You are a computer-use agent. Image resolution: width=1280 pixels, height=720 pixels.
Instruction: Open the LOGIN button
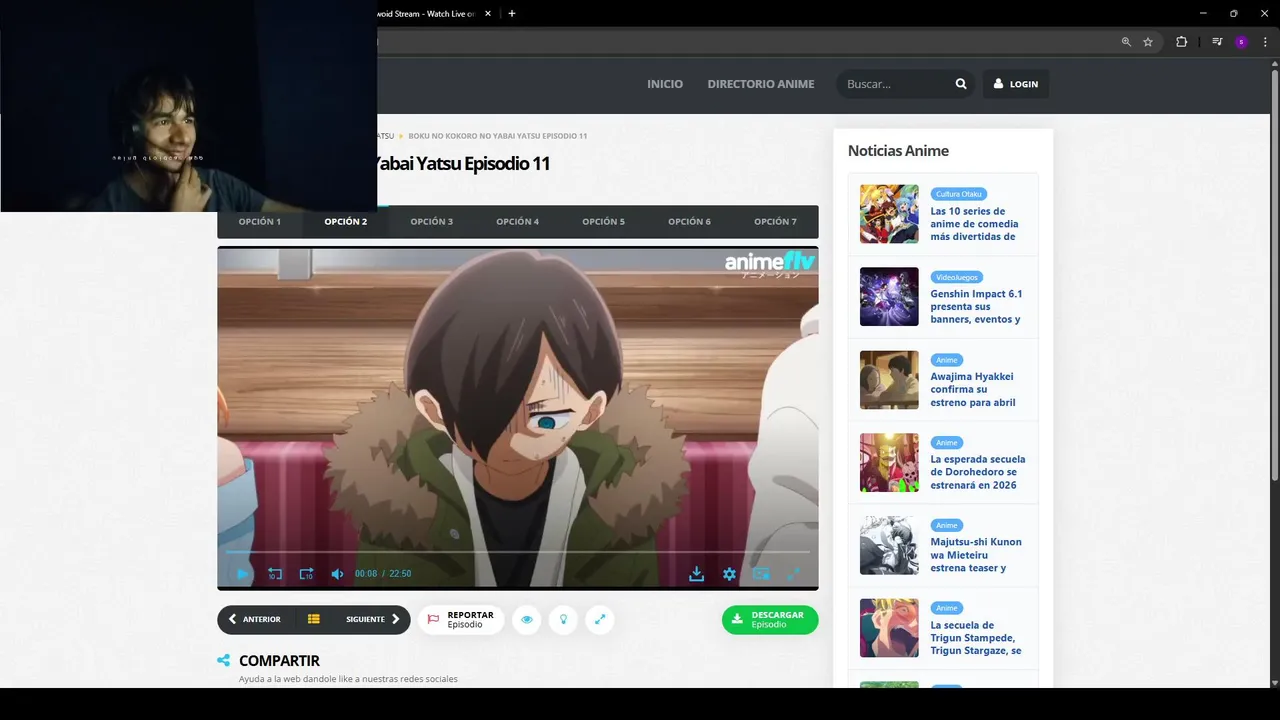pos(1016,84)
